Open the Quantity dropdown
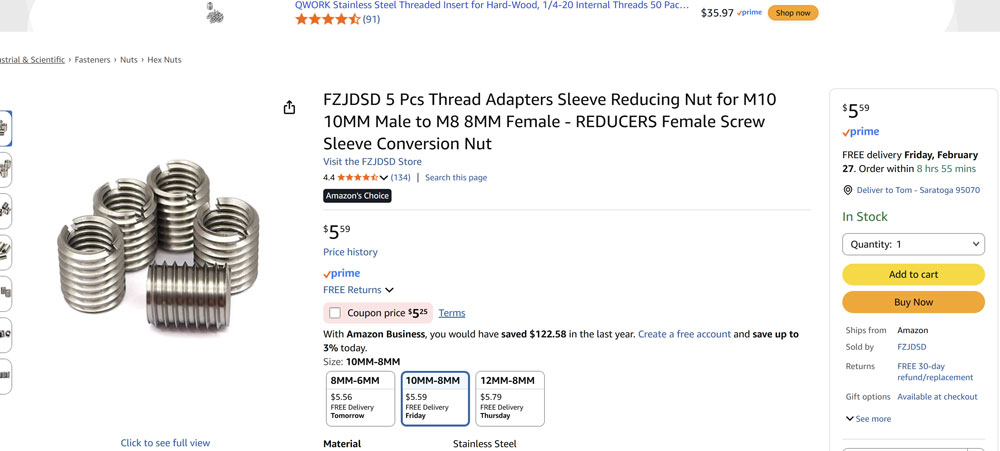 913,244
